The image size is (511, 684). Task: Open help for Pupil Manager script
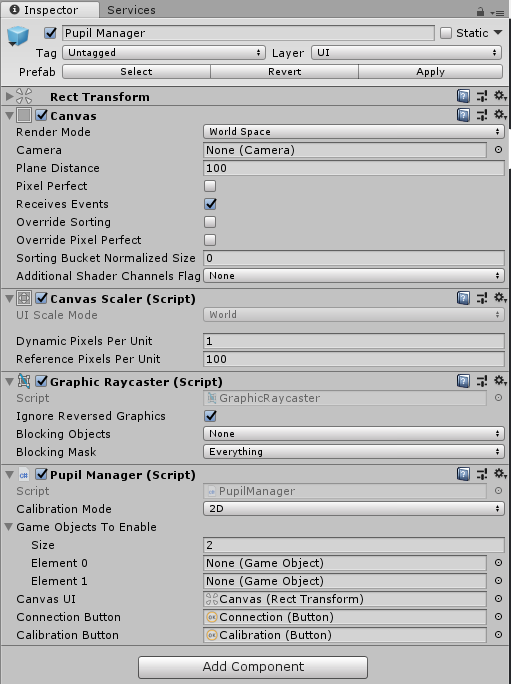point(463,474)
